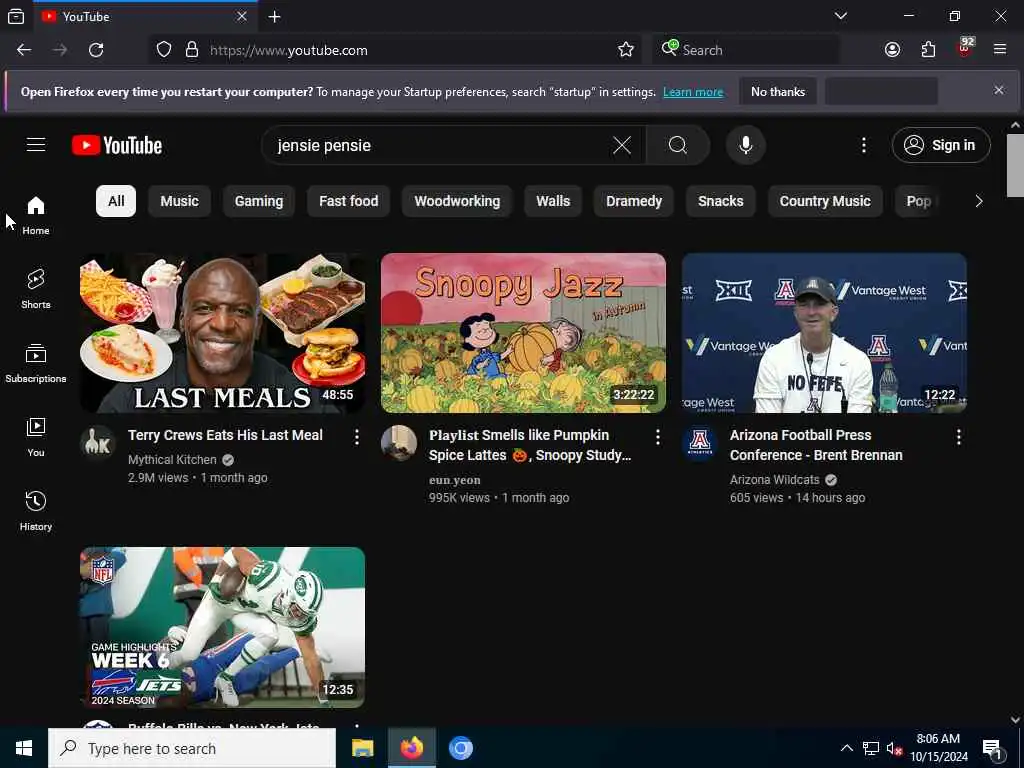
Task: Follow the Learn more link
Action: (x=693, y=92)
